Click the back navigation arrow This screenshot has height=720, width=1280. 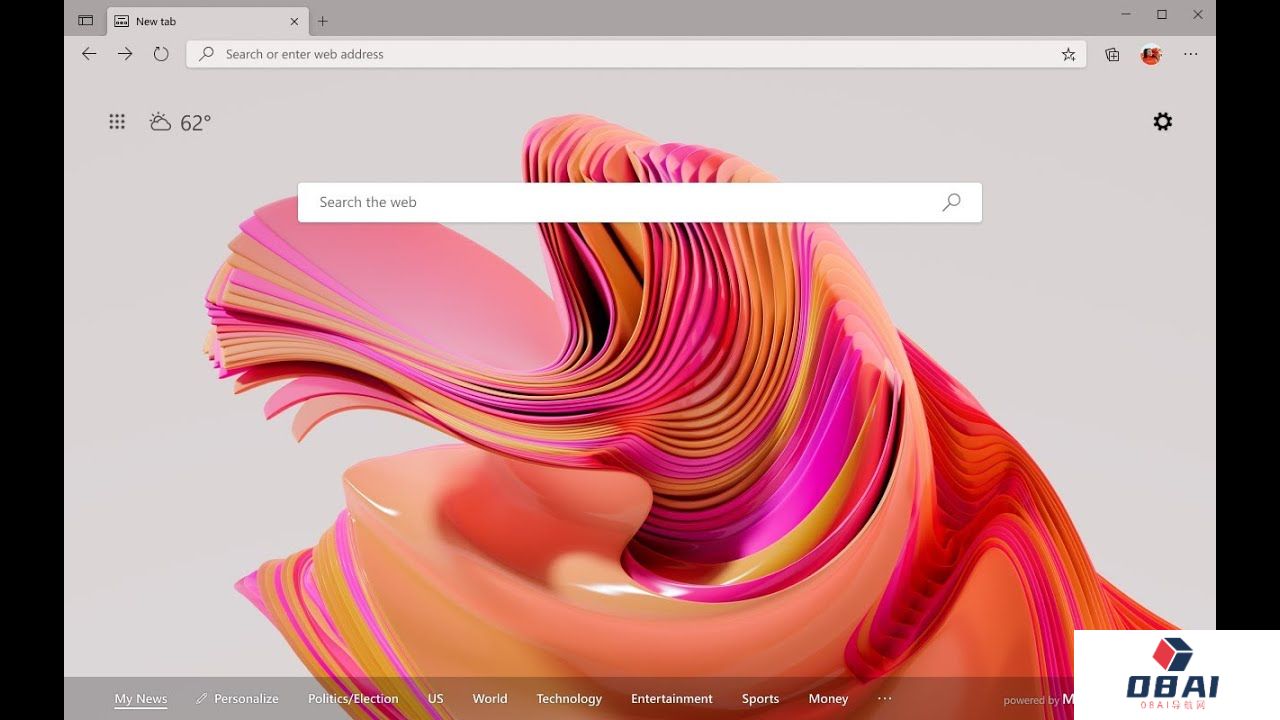(89, 54)
